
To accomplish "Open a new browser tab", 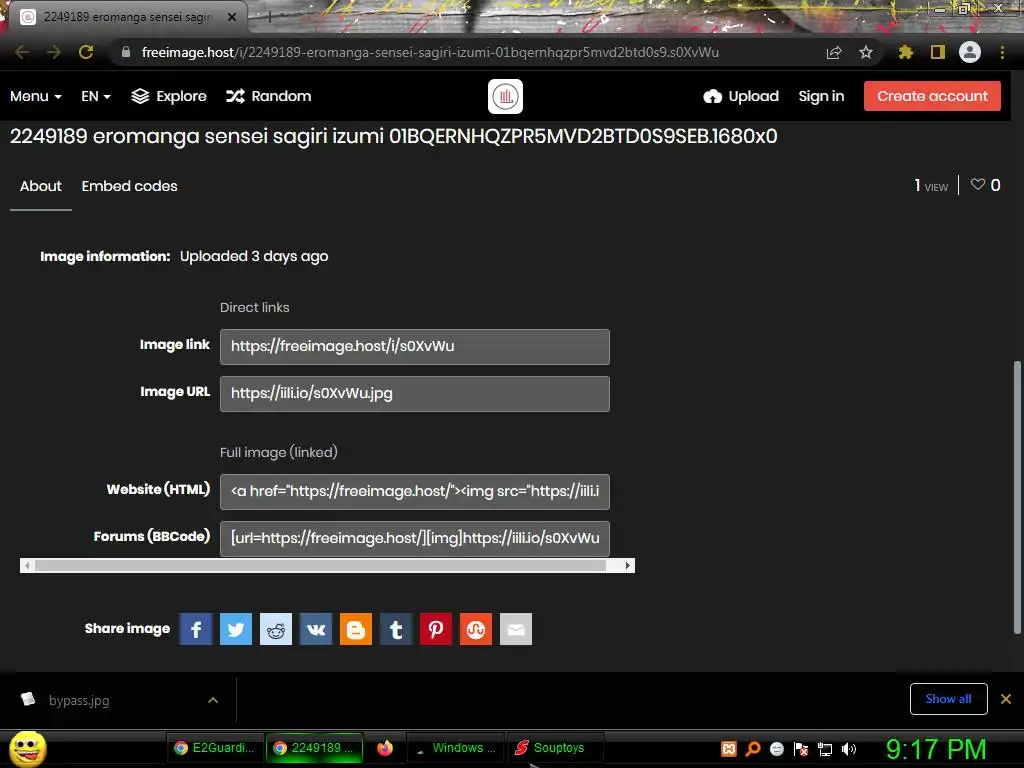I will 269,18.
